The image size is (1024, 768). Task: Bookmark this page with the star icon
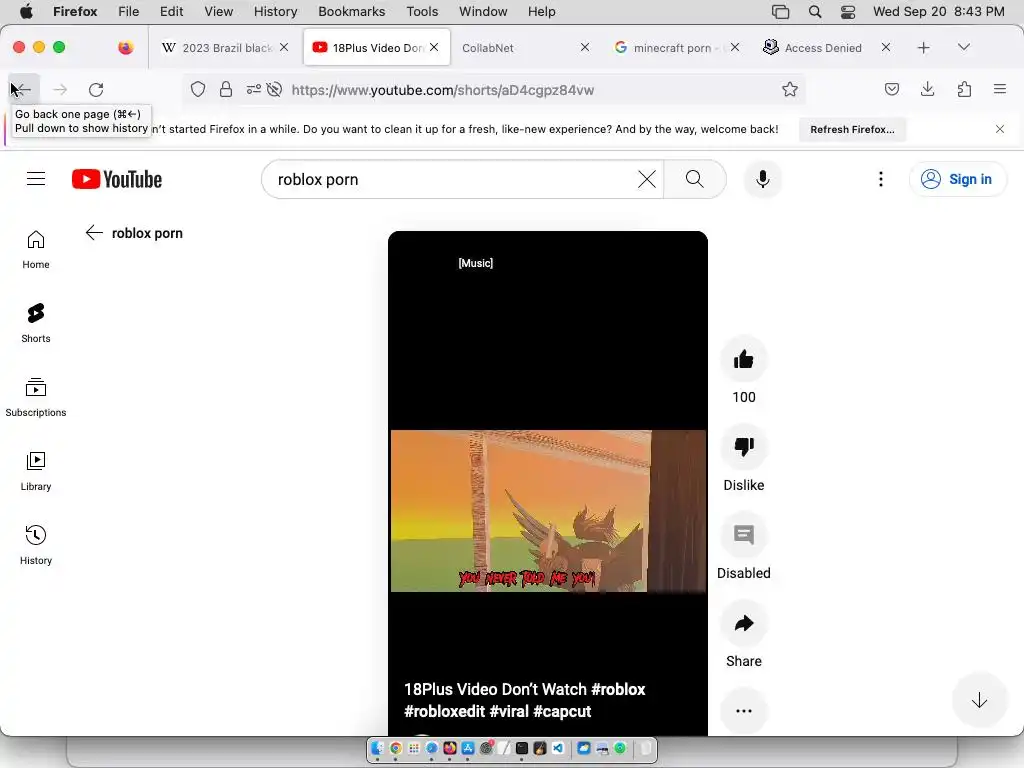pyautogui.click(x=790, y=89)
